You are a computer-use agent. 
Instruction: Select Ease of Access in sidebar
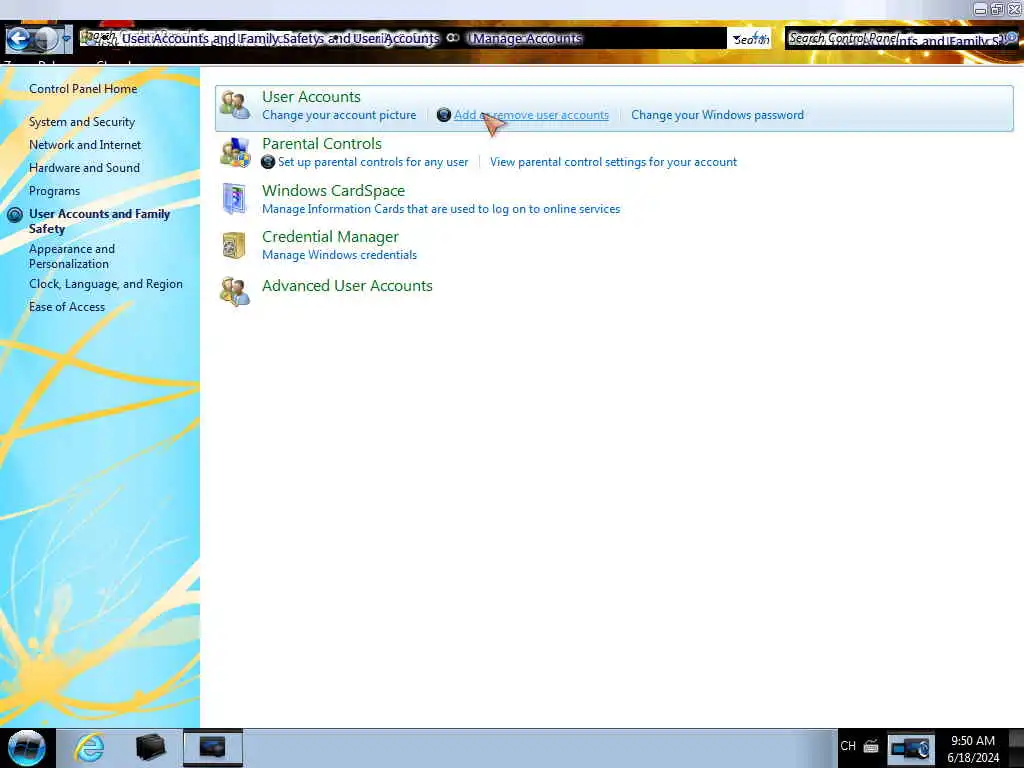[67, 307]
